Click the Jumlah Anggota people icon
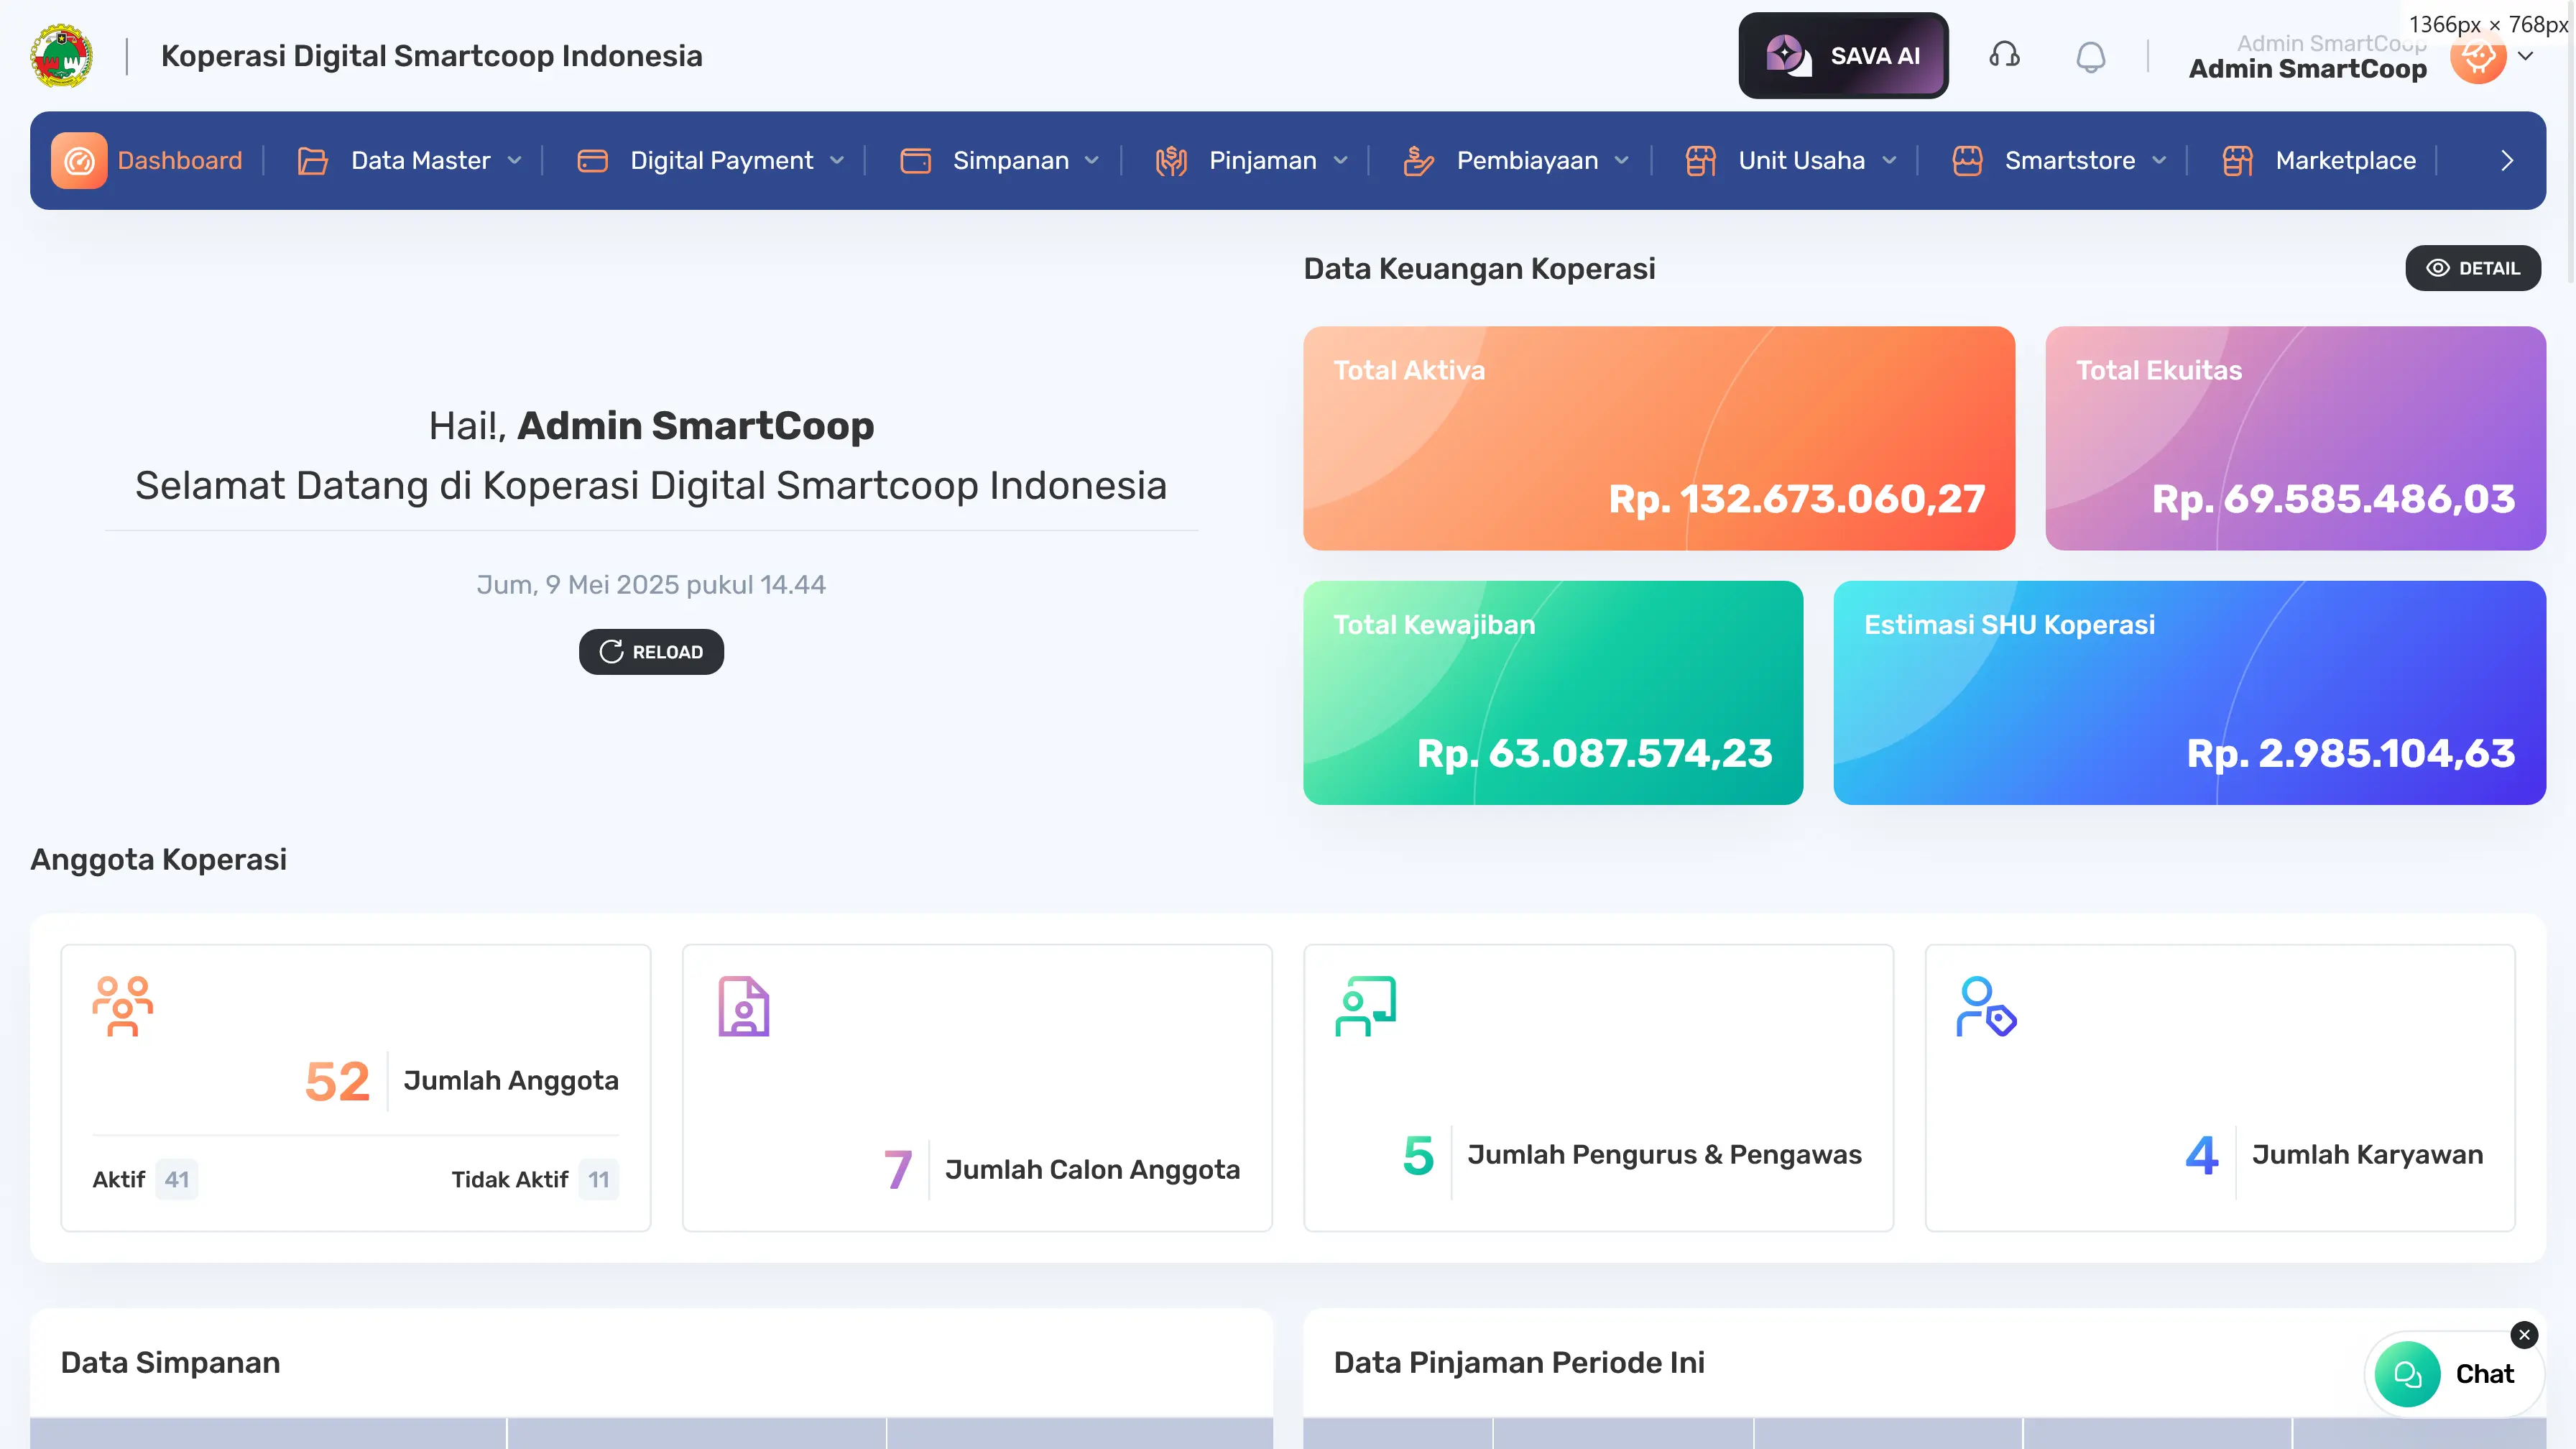The width and height of the screenshot is (2576, 1449). click(123, 1006)
